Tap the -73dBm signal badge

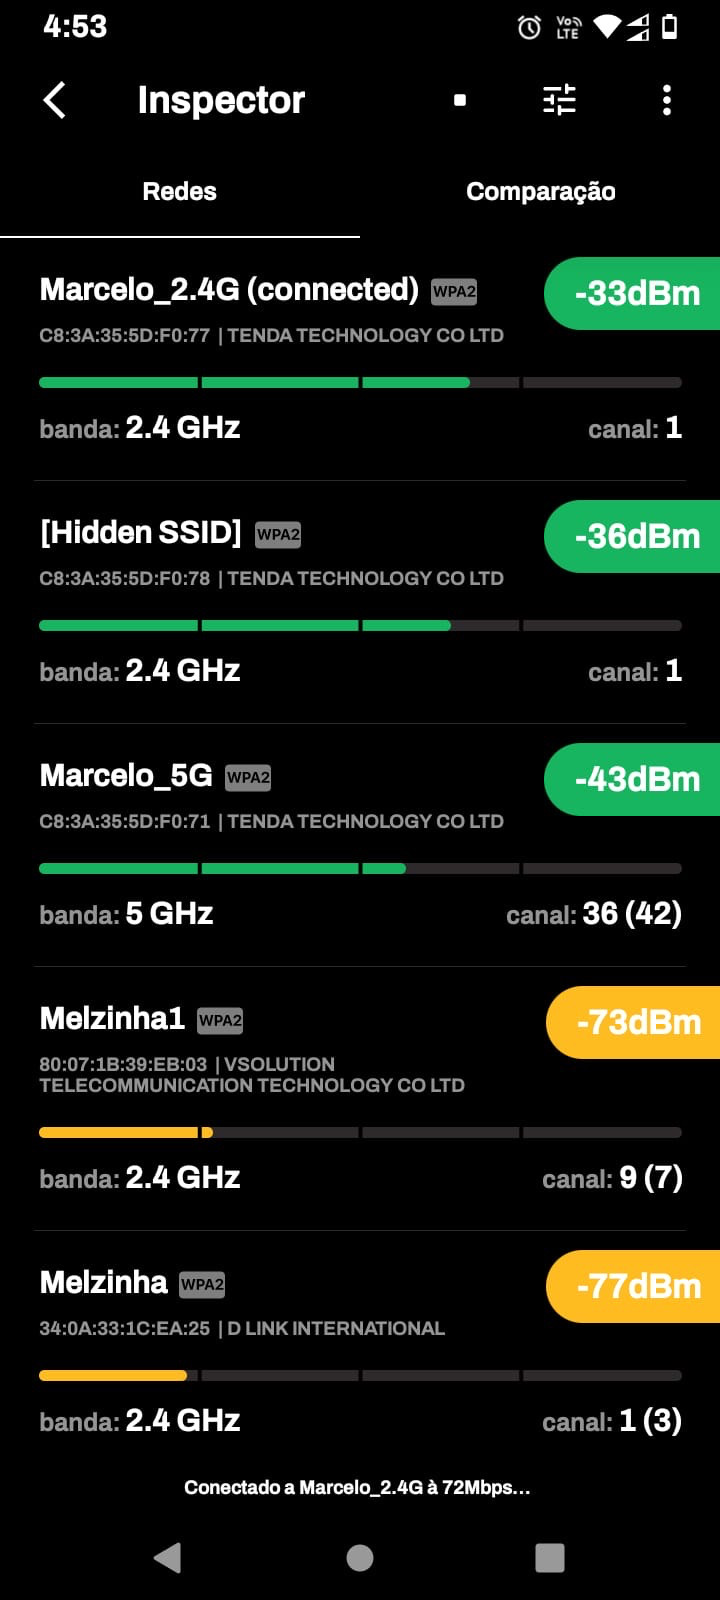[637, 1022]
